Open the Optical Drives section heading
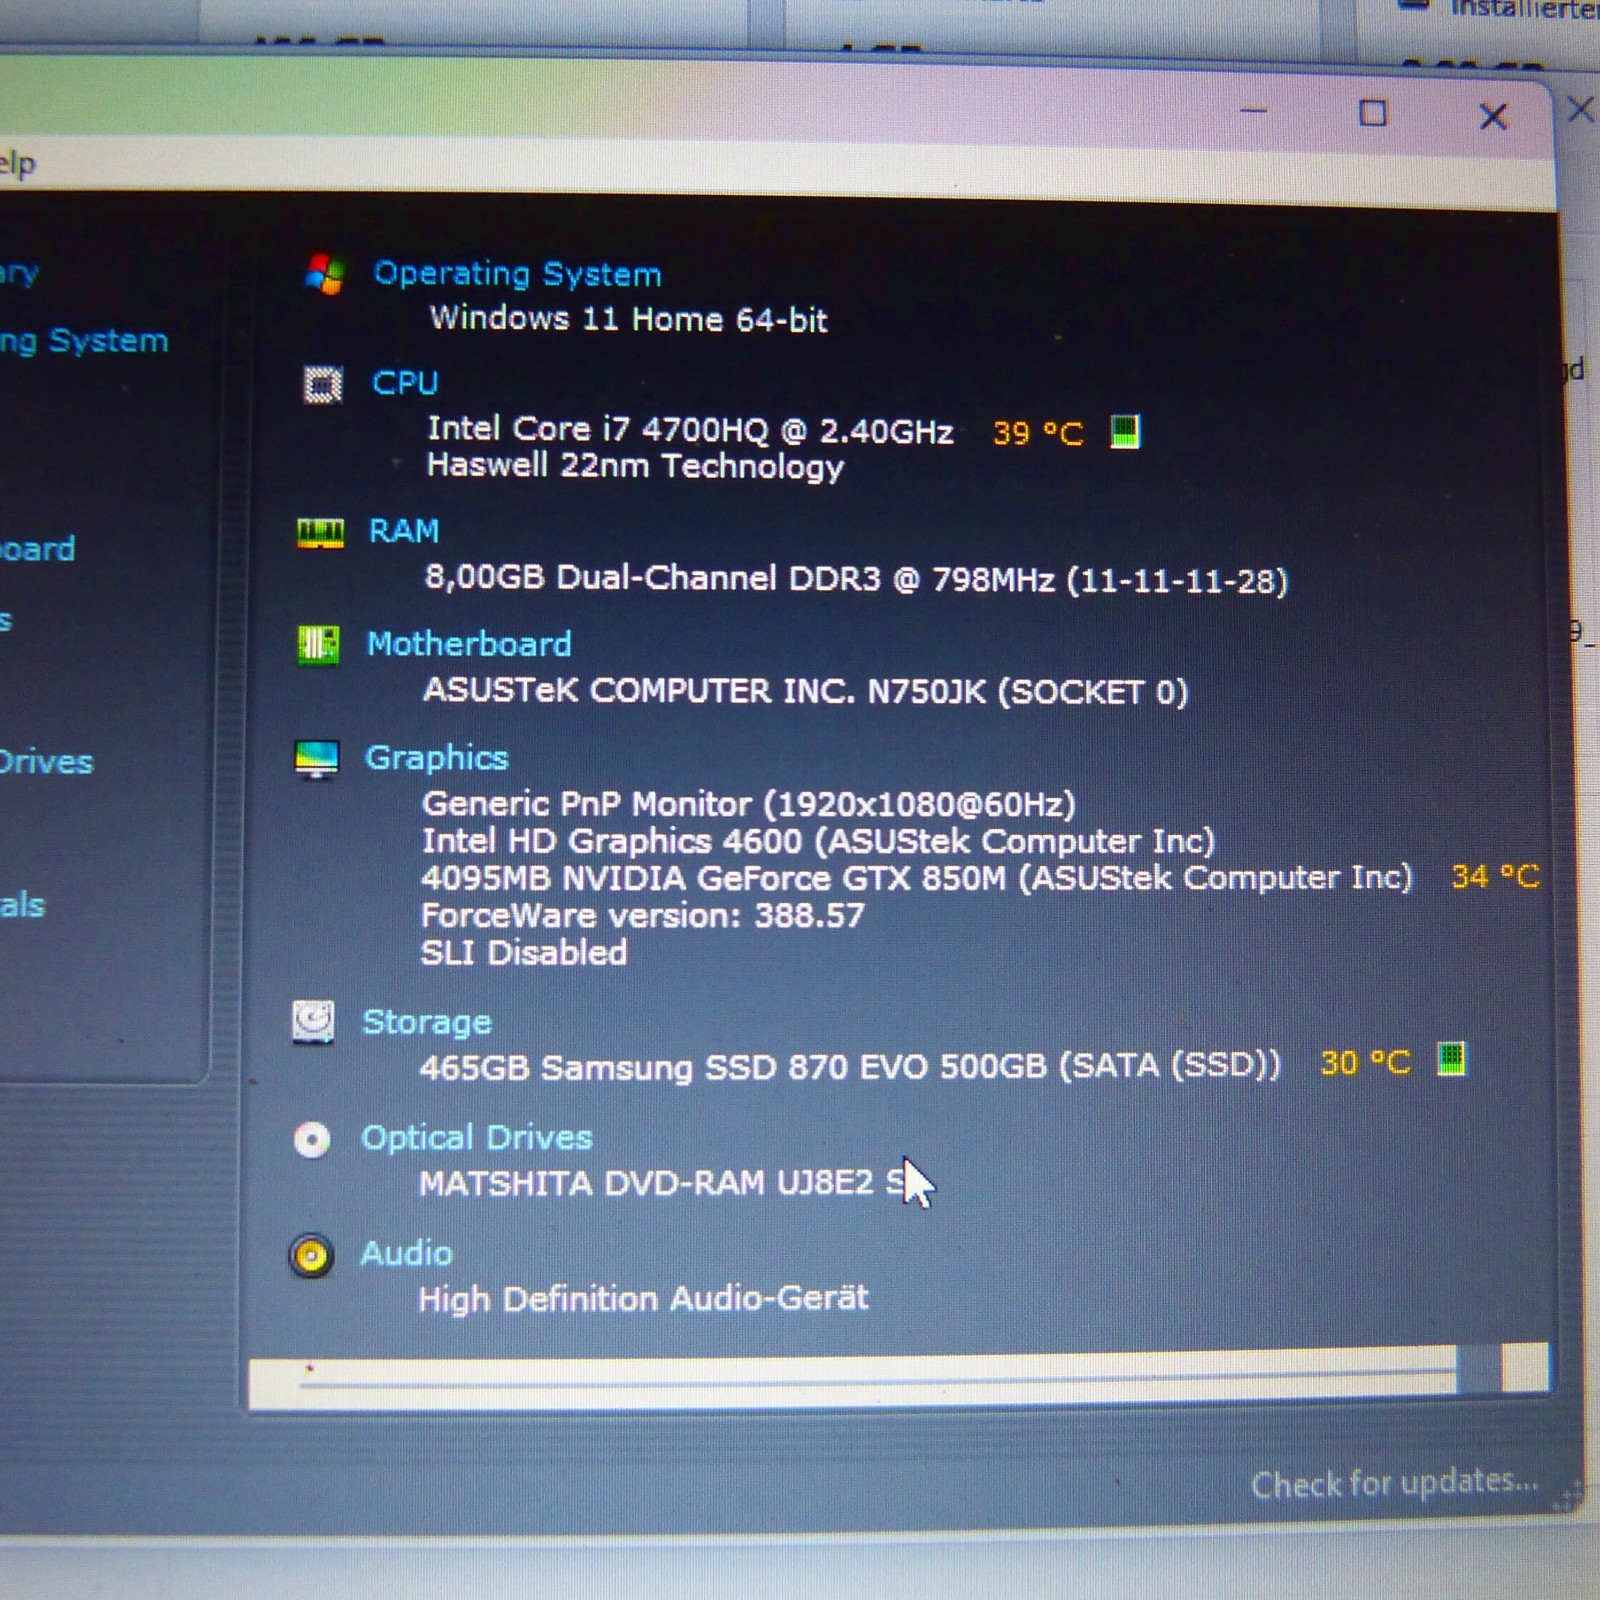 click(477, 1138)
